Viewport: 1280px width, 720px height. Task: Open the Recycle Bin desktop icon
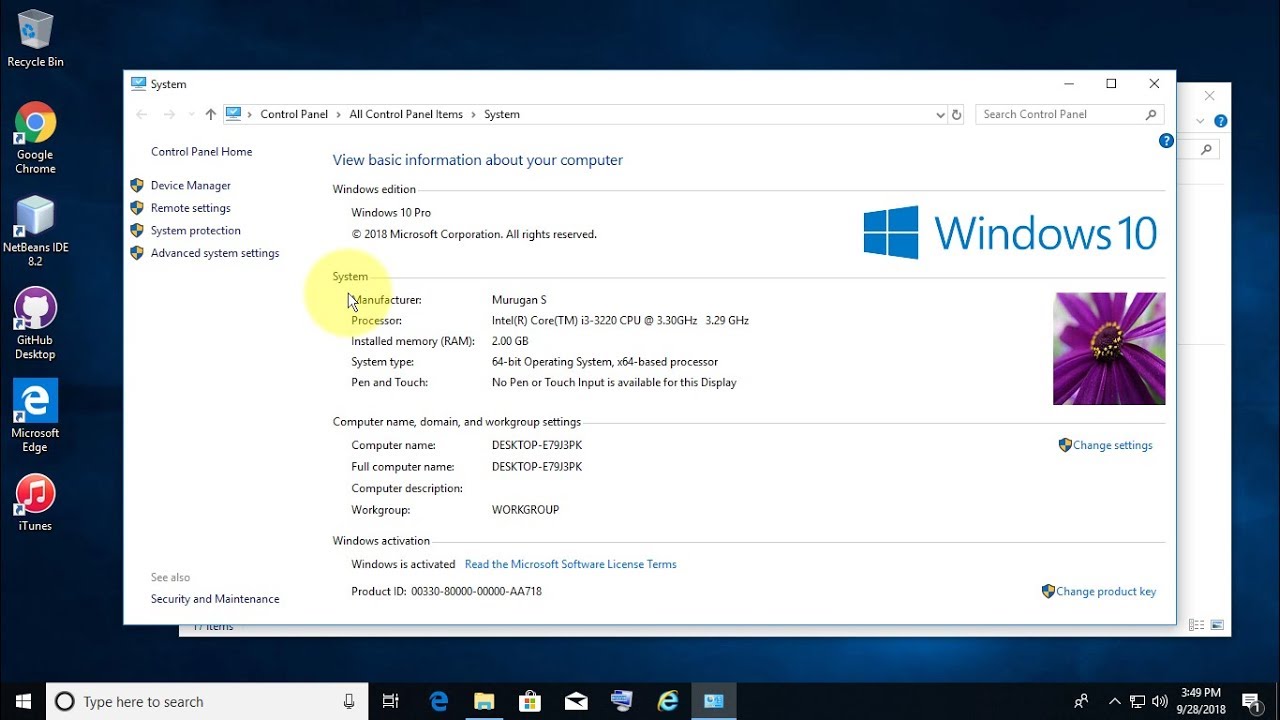[x=35, y=39]
